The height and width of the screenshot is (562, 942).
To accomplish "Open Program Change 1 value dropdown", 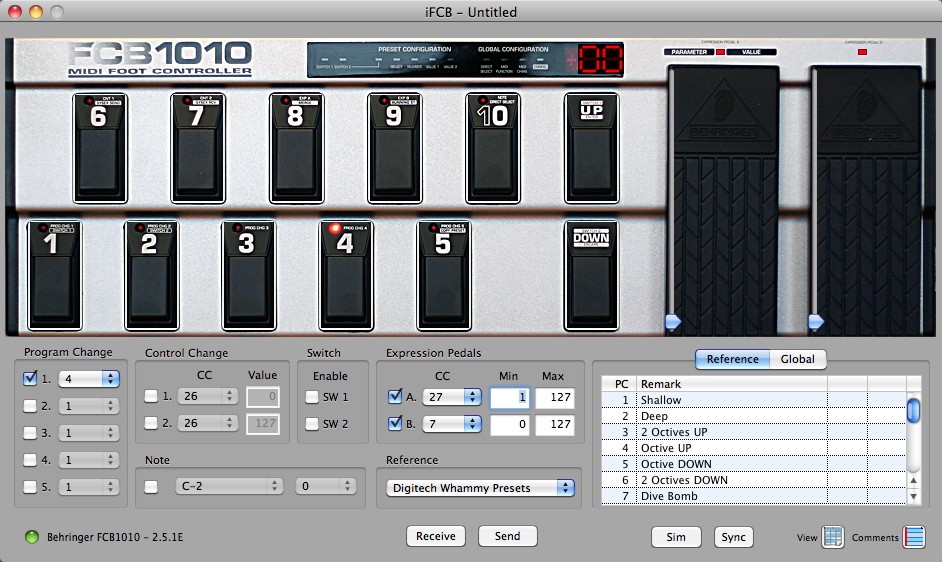I will coord(89,379).
